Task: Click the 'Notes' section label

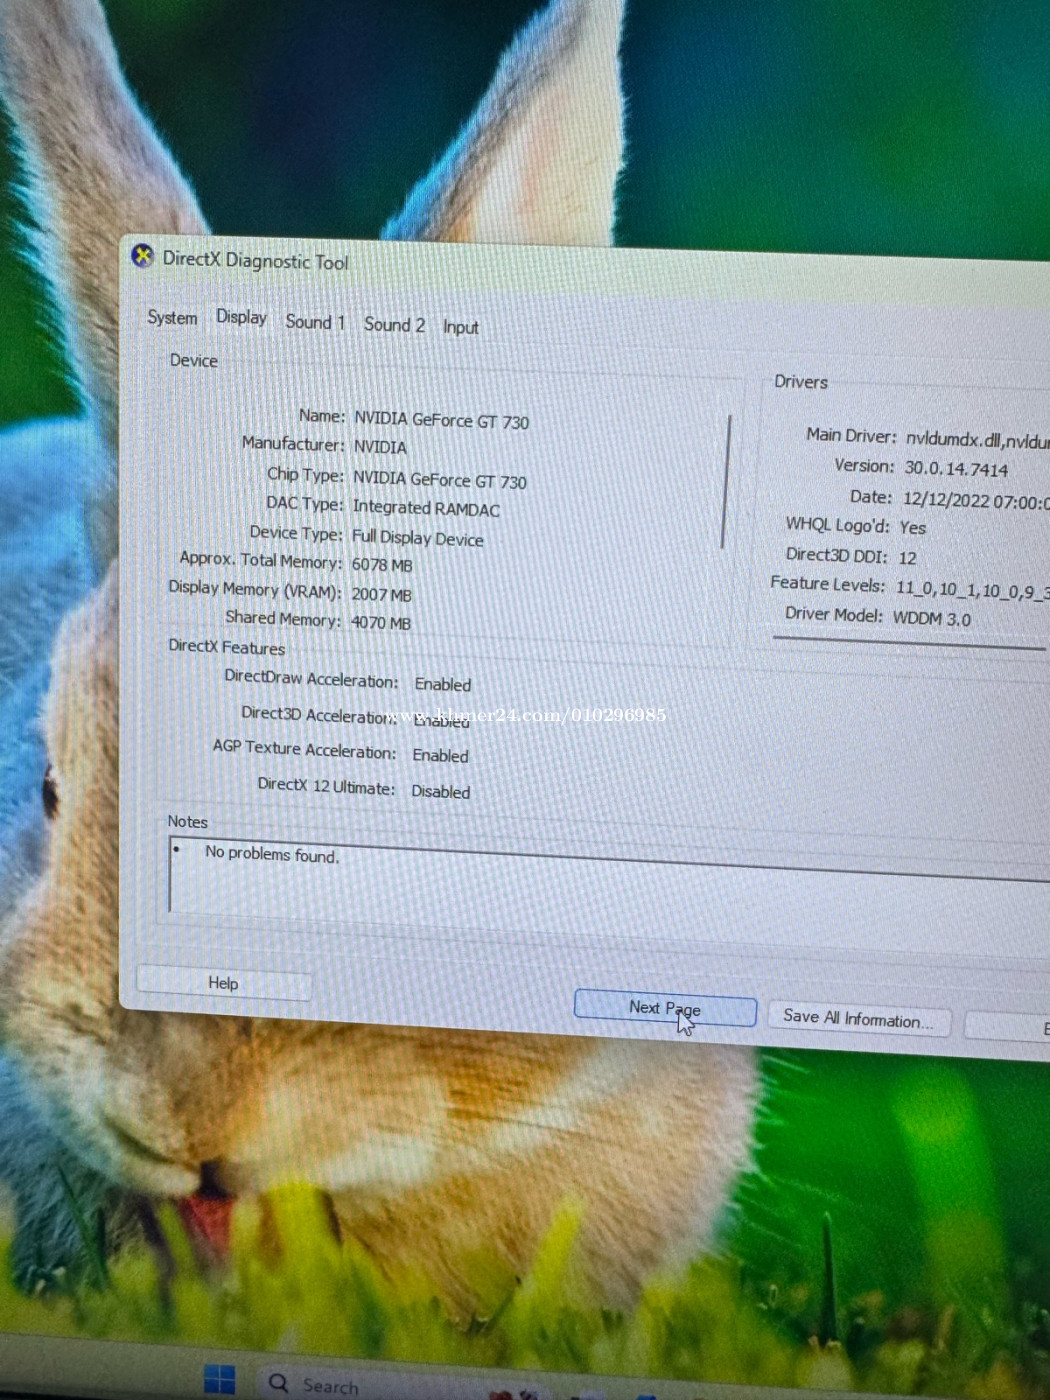Action: tap(187, 821)
